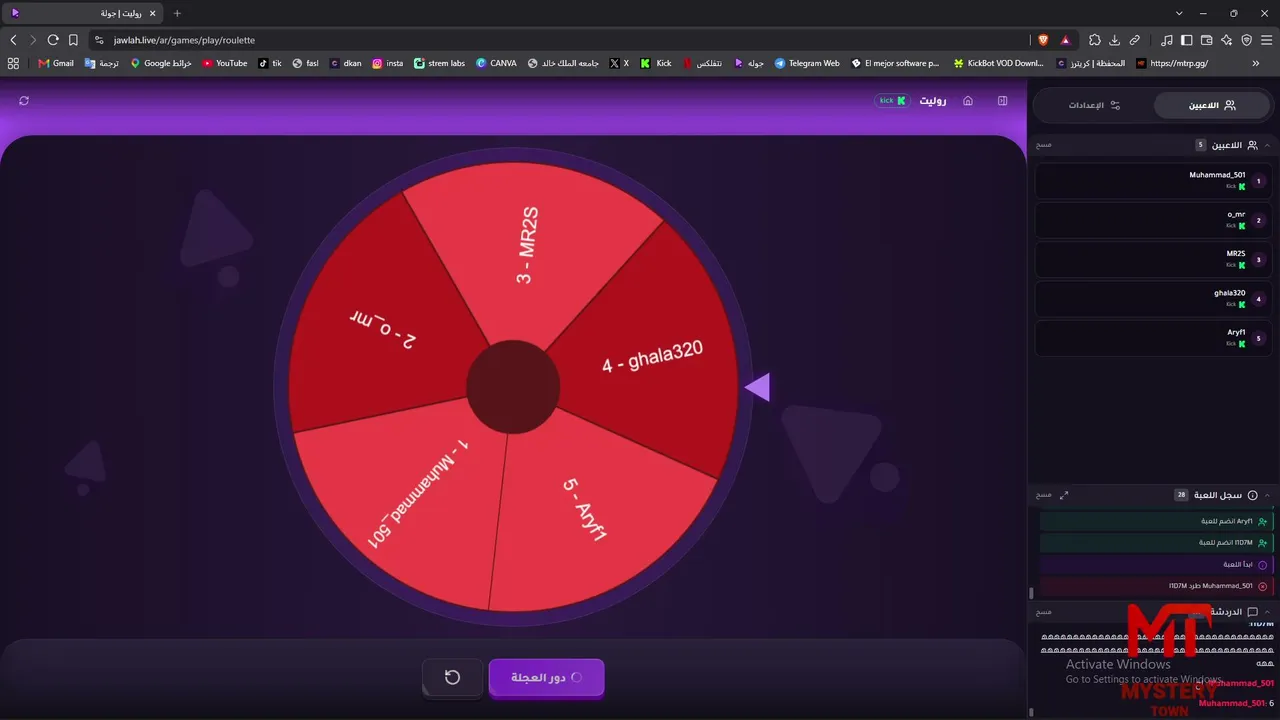Open the Kick bookmark
Screen dimensions: 1280x720
point(656,63)
